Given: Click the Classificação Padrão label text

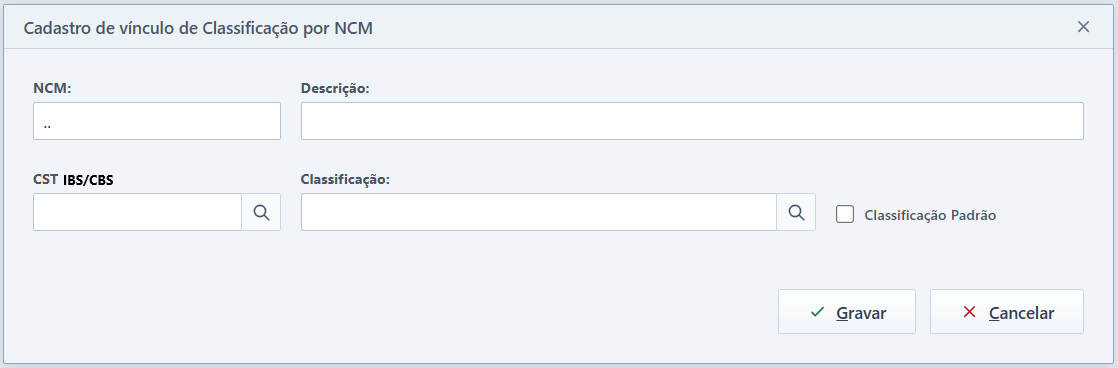Looking at the screenshot, I should tap(930, 215).
